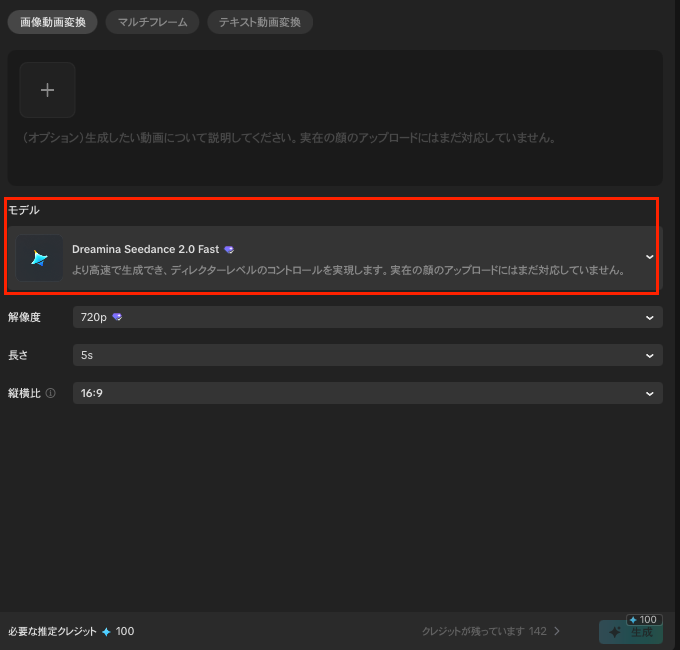The width and height of the screenshot is (680, 650).
Task: Expand the chevron on the 長さ row
Action: pyautogui.click(x=650, y=355)
